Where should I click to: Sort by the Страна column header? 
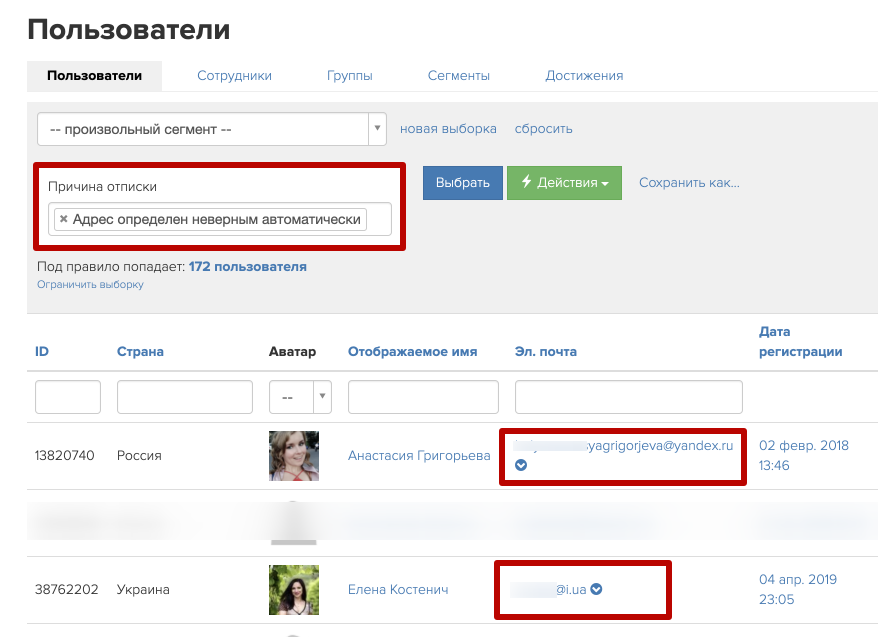coord(140,351)
